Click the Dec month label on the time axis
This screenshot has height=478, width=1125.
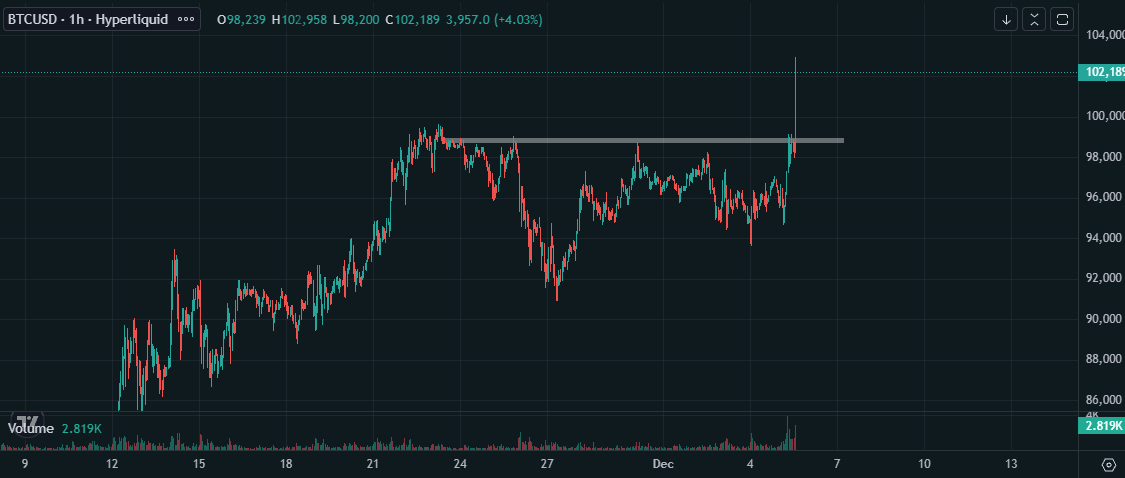(663, 464)
